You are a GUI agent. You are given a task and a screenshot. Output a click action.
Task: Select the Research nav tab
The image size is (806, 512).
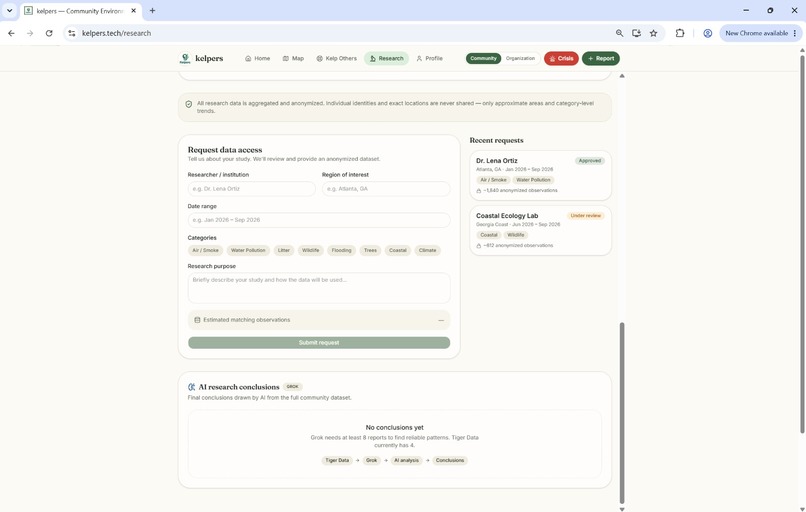click(x=387, y=59)
